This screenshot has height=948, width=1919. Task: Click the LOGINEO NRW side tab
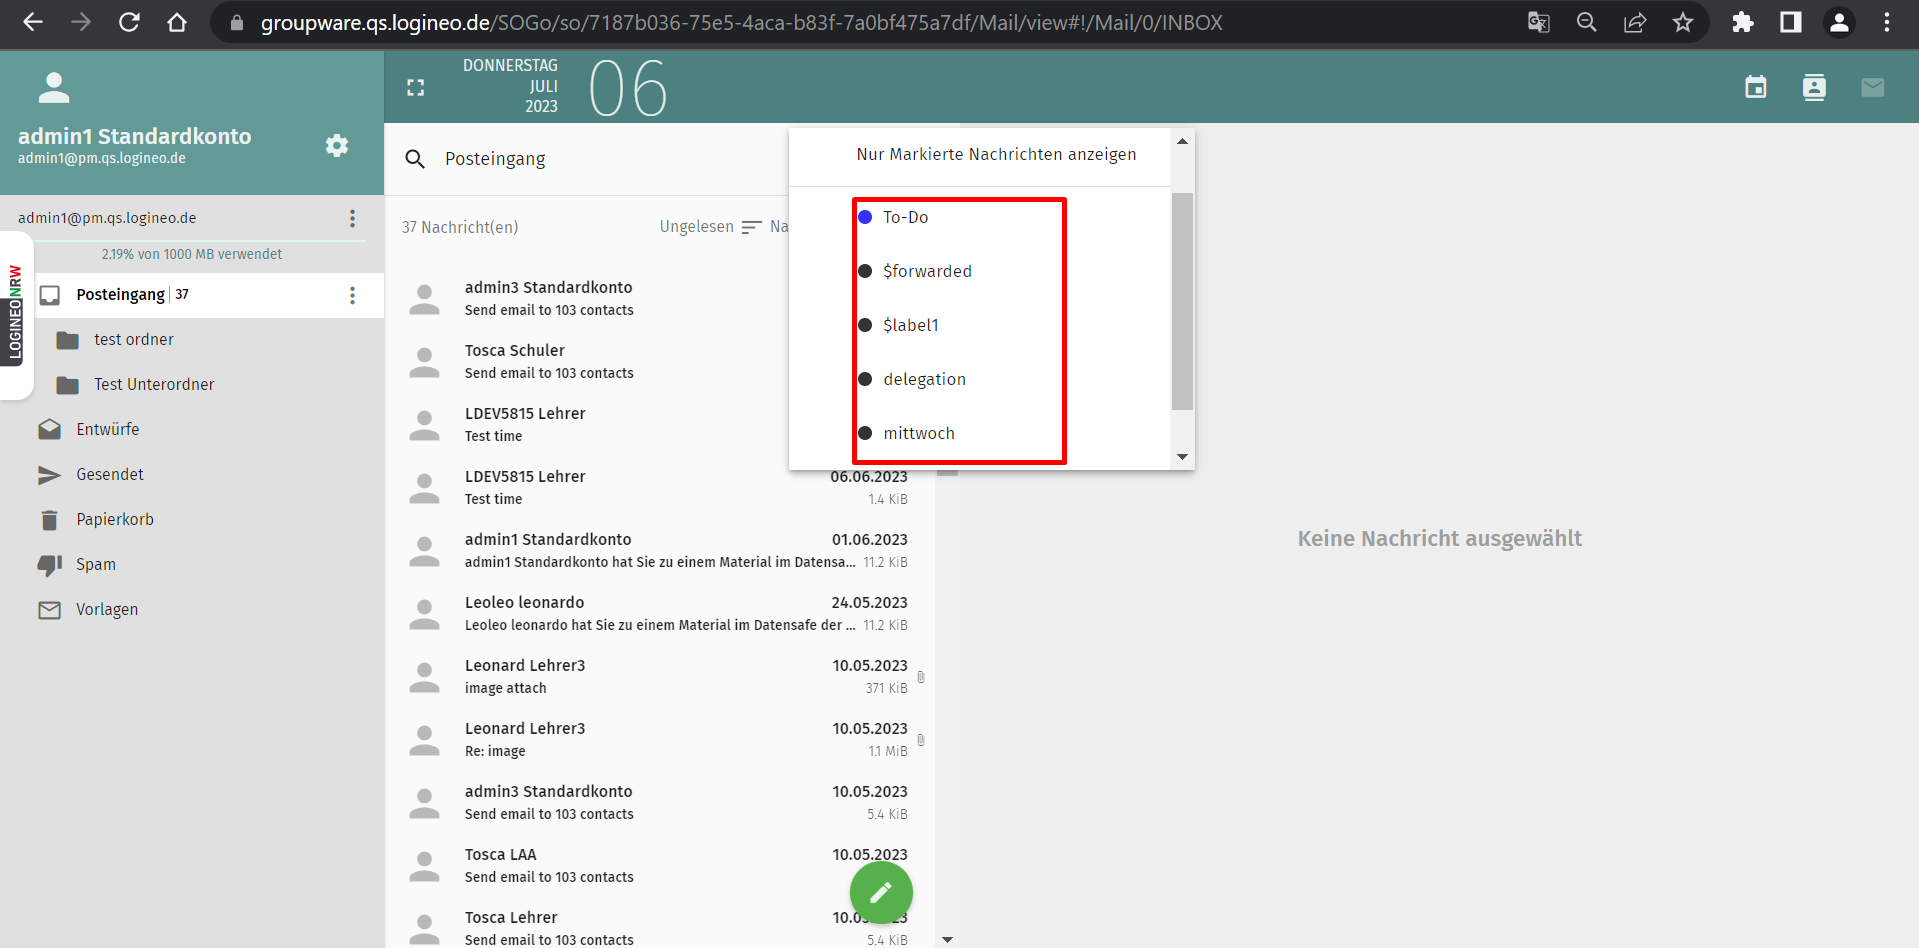(15, 313)
